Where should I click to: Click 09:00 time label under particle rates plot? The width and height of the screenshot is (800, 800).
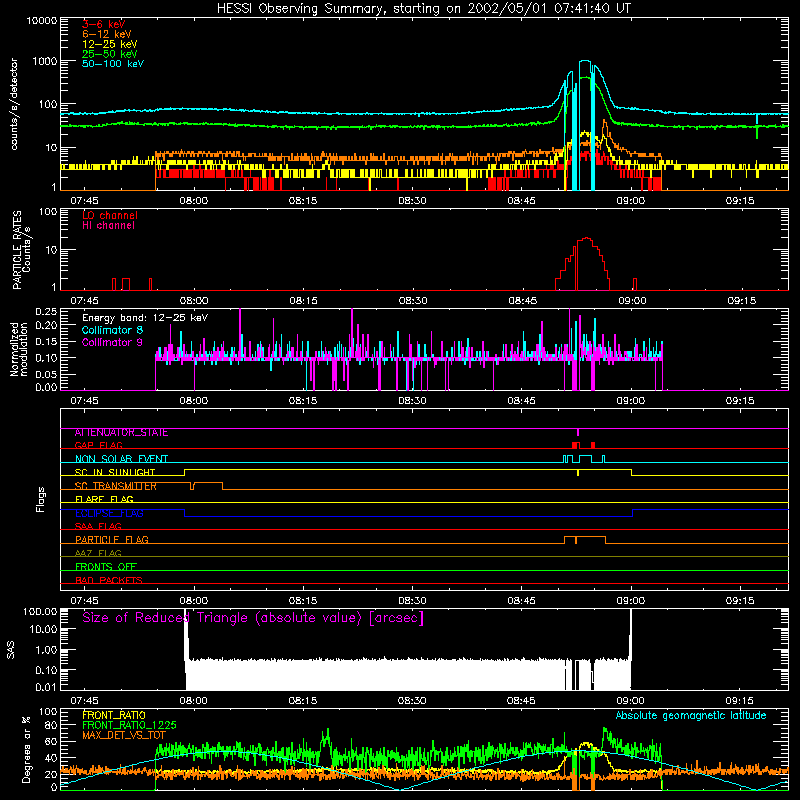click(632, 301)
